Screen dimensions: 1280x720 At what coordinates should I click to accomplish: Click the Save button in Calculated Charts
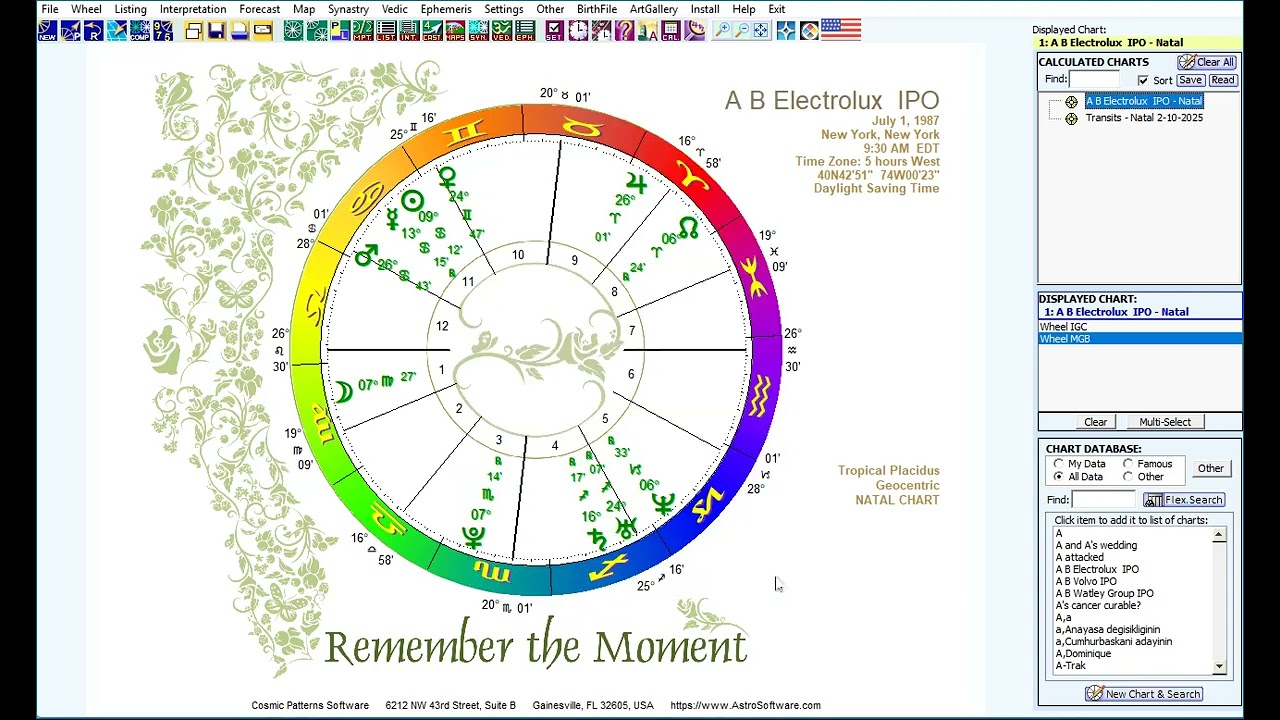point(1190,80)
